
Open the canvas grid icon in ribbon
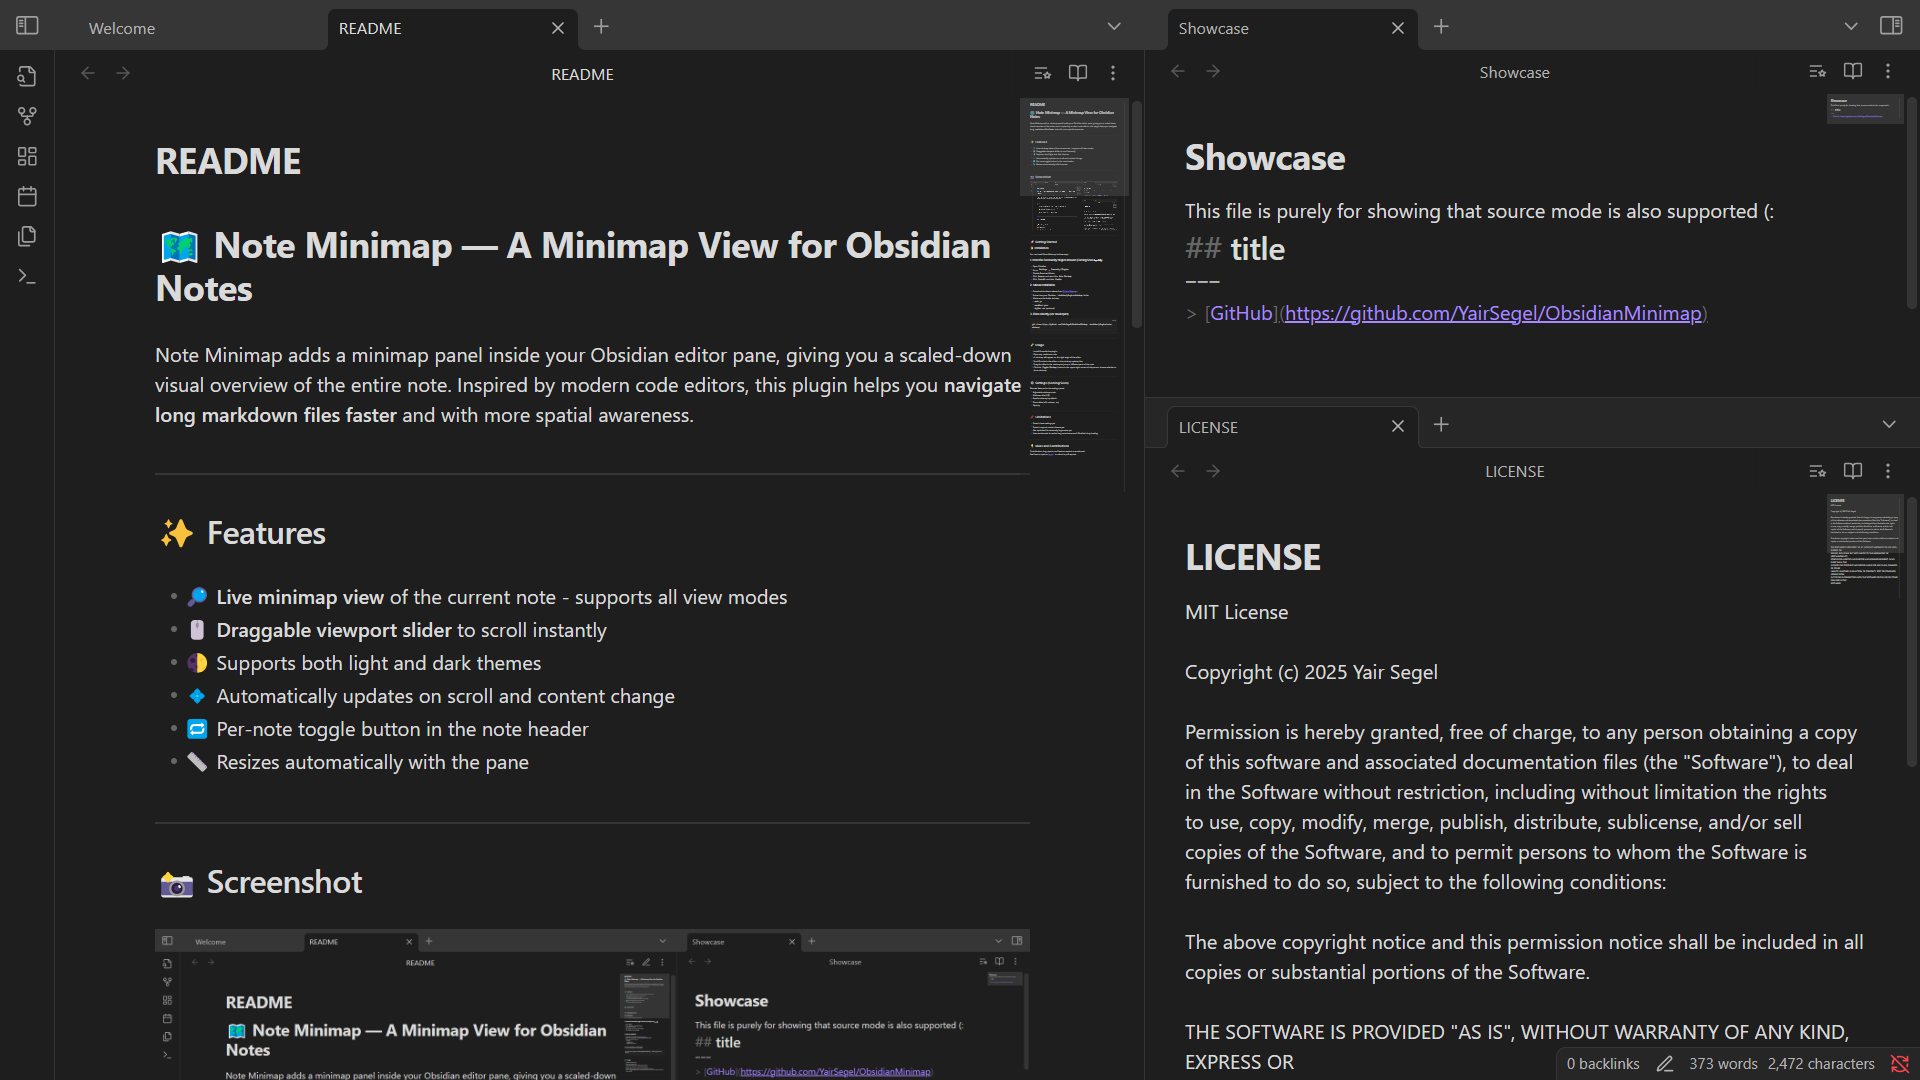pyautogui.click(x=27, y=156)
